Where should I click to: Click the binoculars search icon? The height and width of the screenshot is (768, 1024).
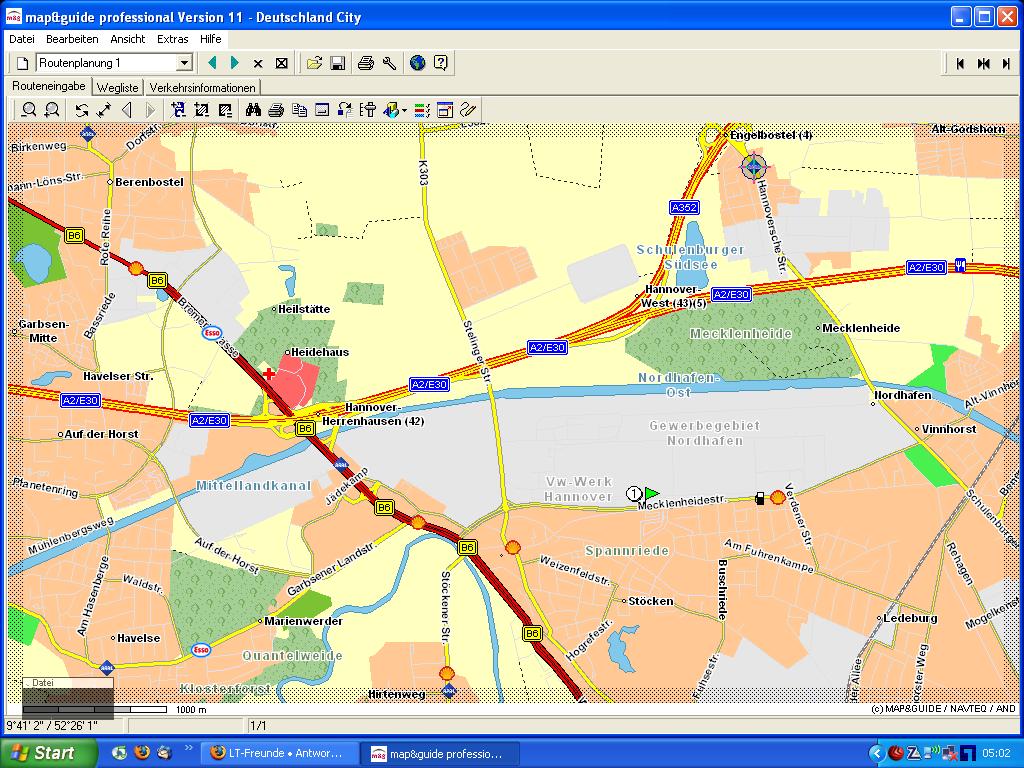(253, 110)
